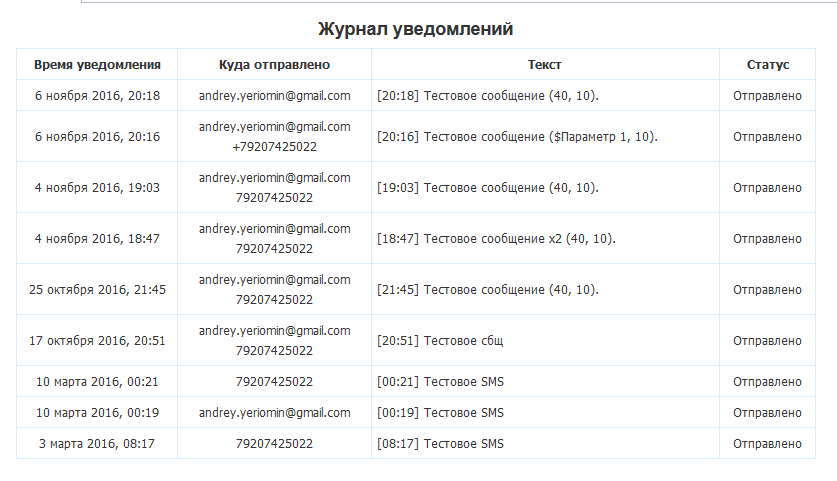
Task: Click the Куда отправлено column header
Action: coord(274,65)
